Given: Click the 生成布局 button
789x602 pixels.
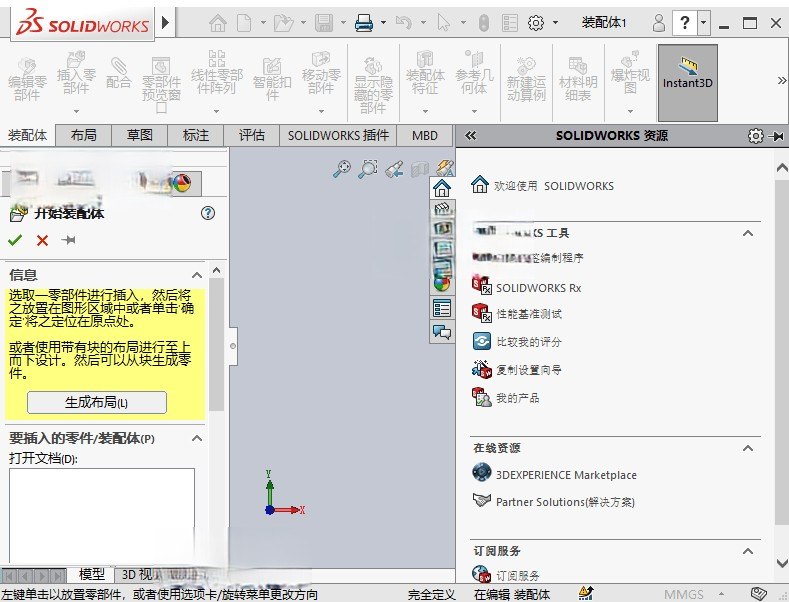Looking at the screenshot, I should [97, 403].
